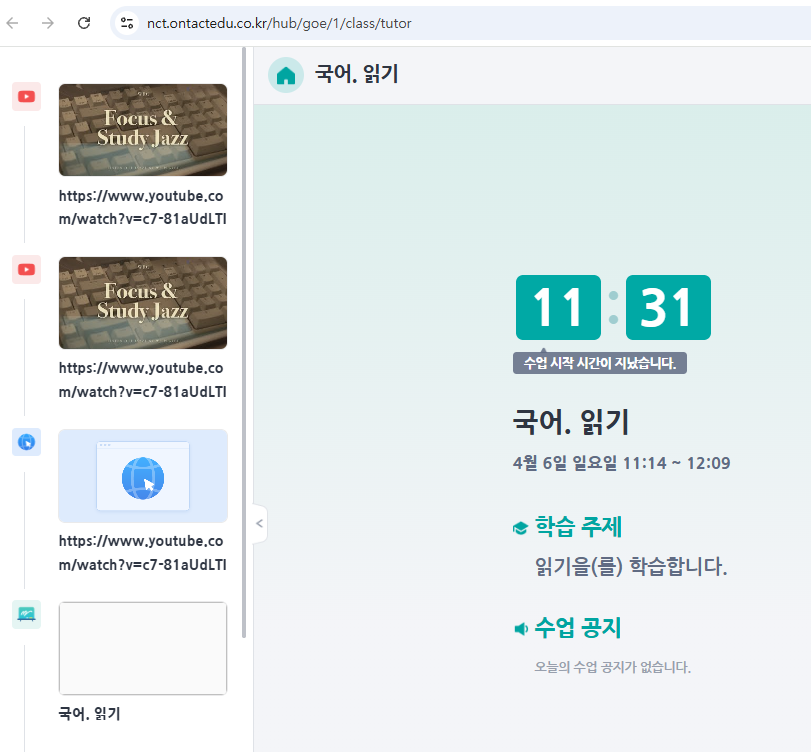
Task: Click the sidebar vertical scrollbar
Action: pyautogui.click(x=244, y=340)
